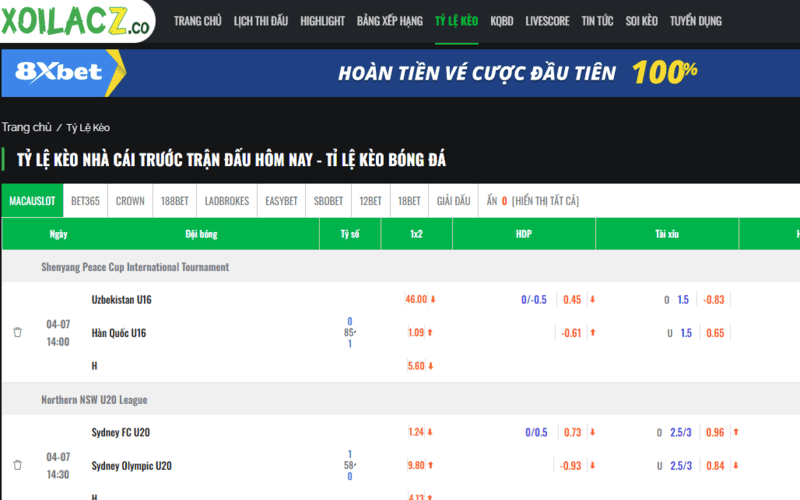800x500 pixels.
Task: Open KQBD menu item
Action: coord(502,21)
